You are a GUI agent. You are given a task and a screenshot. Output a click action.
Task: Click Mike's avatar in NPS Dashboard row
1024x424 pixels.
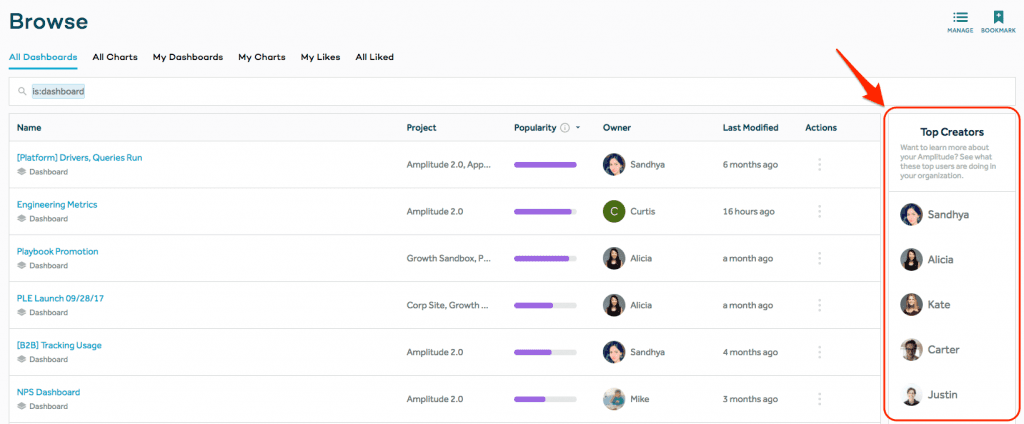pyautogui.click(x=614, y=399)
